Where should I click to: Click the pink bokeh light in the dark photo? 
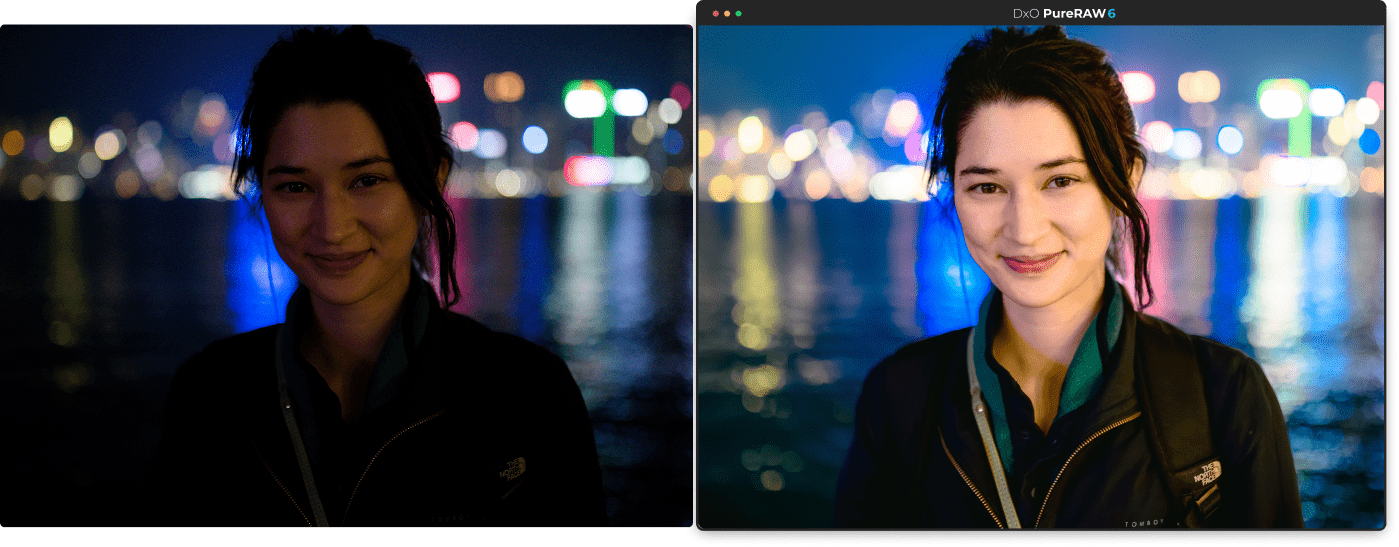[443, 87]
